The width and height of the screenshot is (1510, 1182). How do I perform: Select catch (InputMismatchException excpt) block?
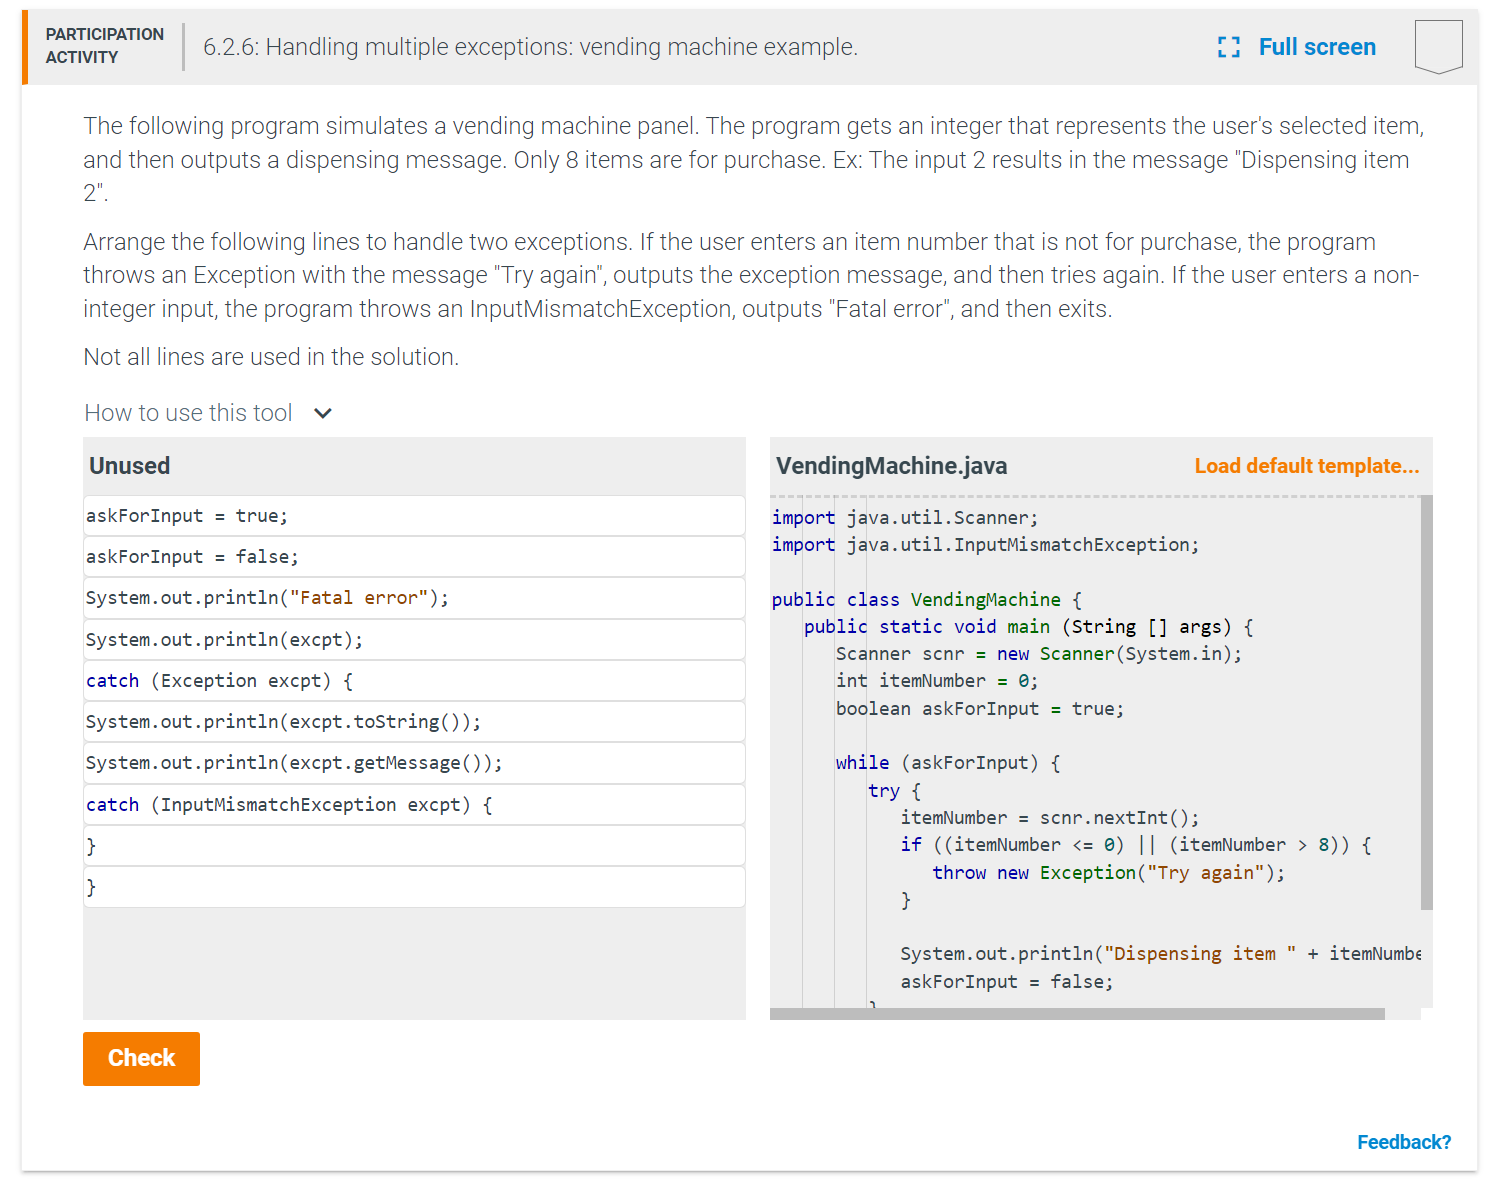pos(414,805)
